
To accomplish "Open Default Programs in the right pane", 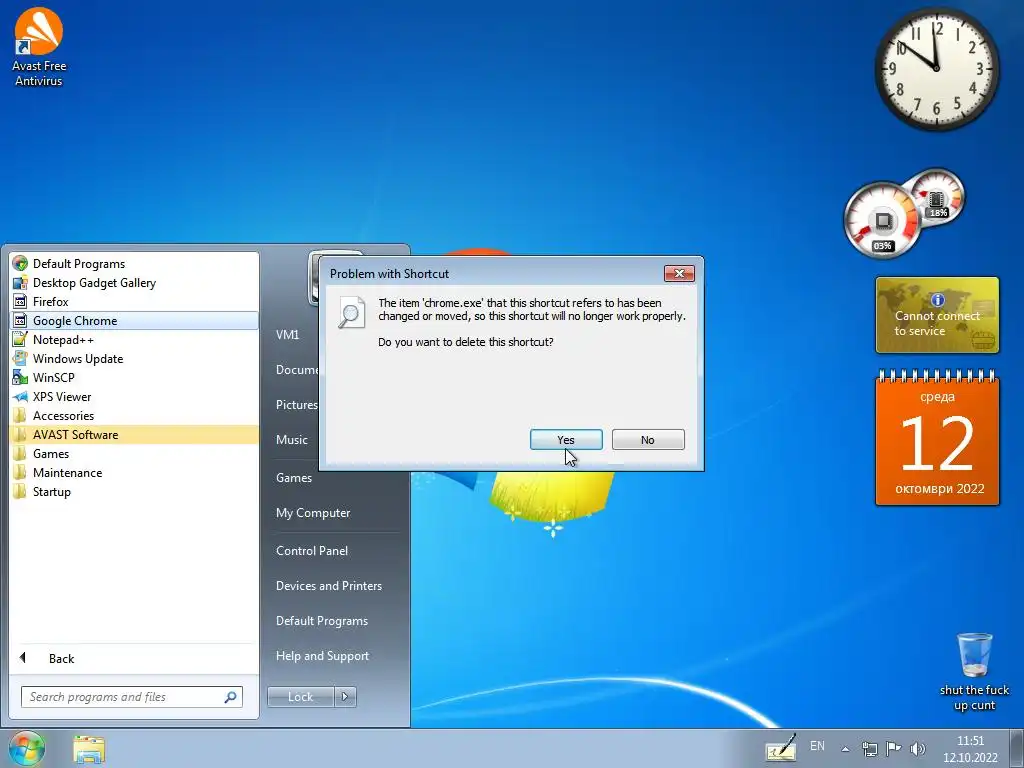I will point(321,620).
